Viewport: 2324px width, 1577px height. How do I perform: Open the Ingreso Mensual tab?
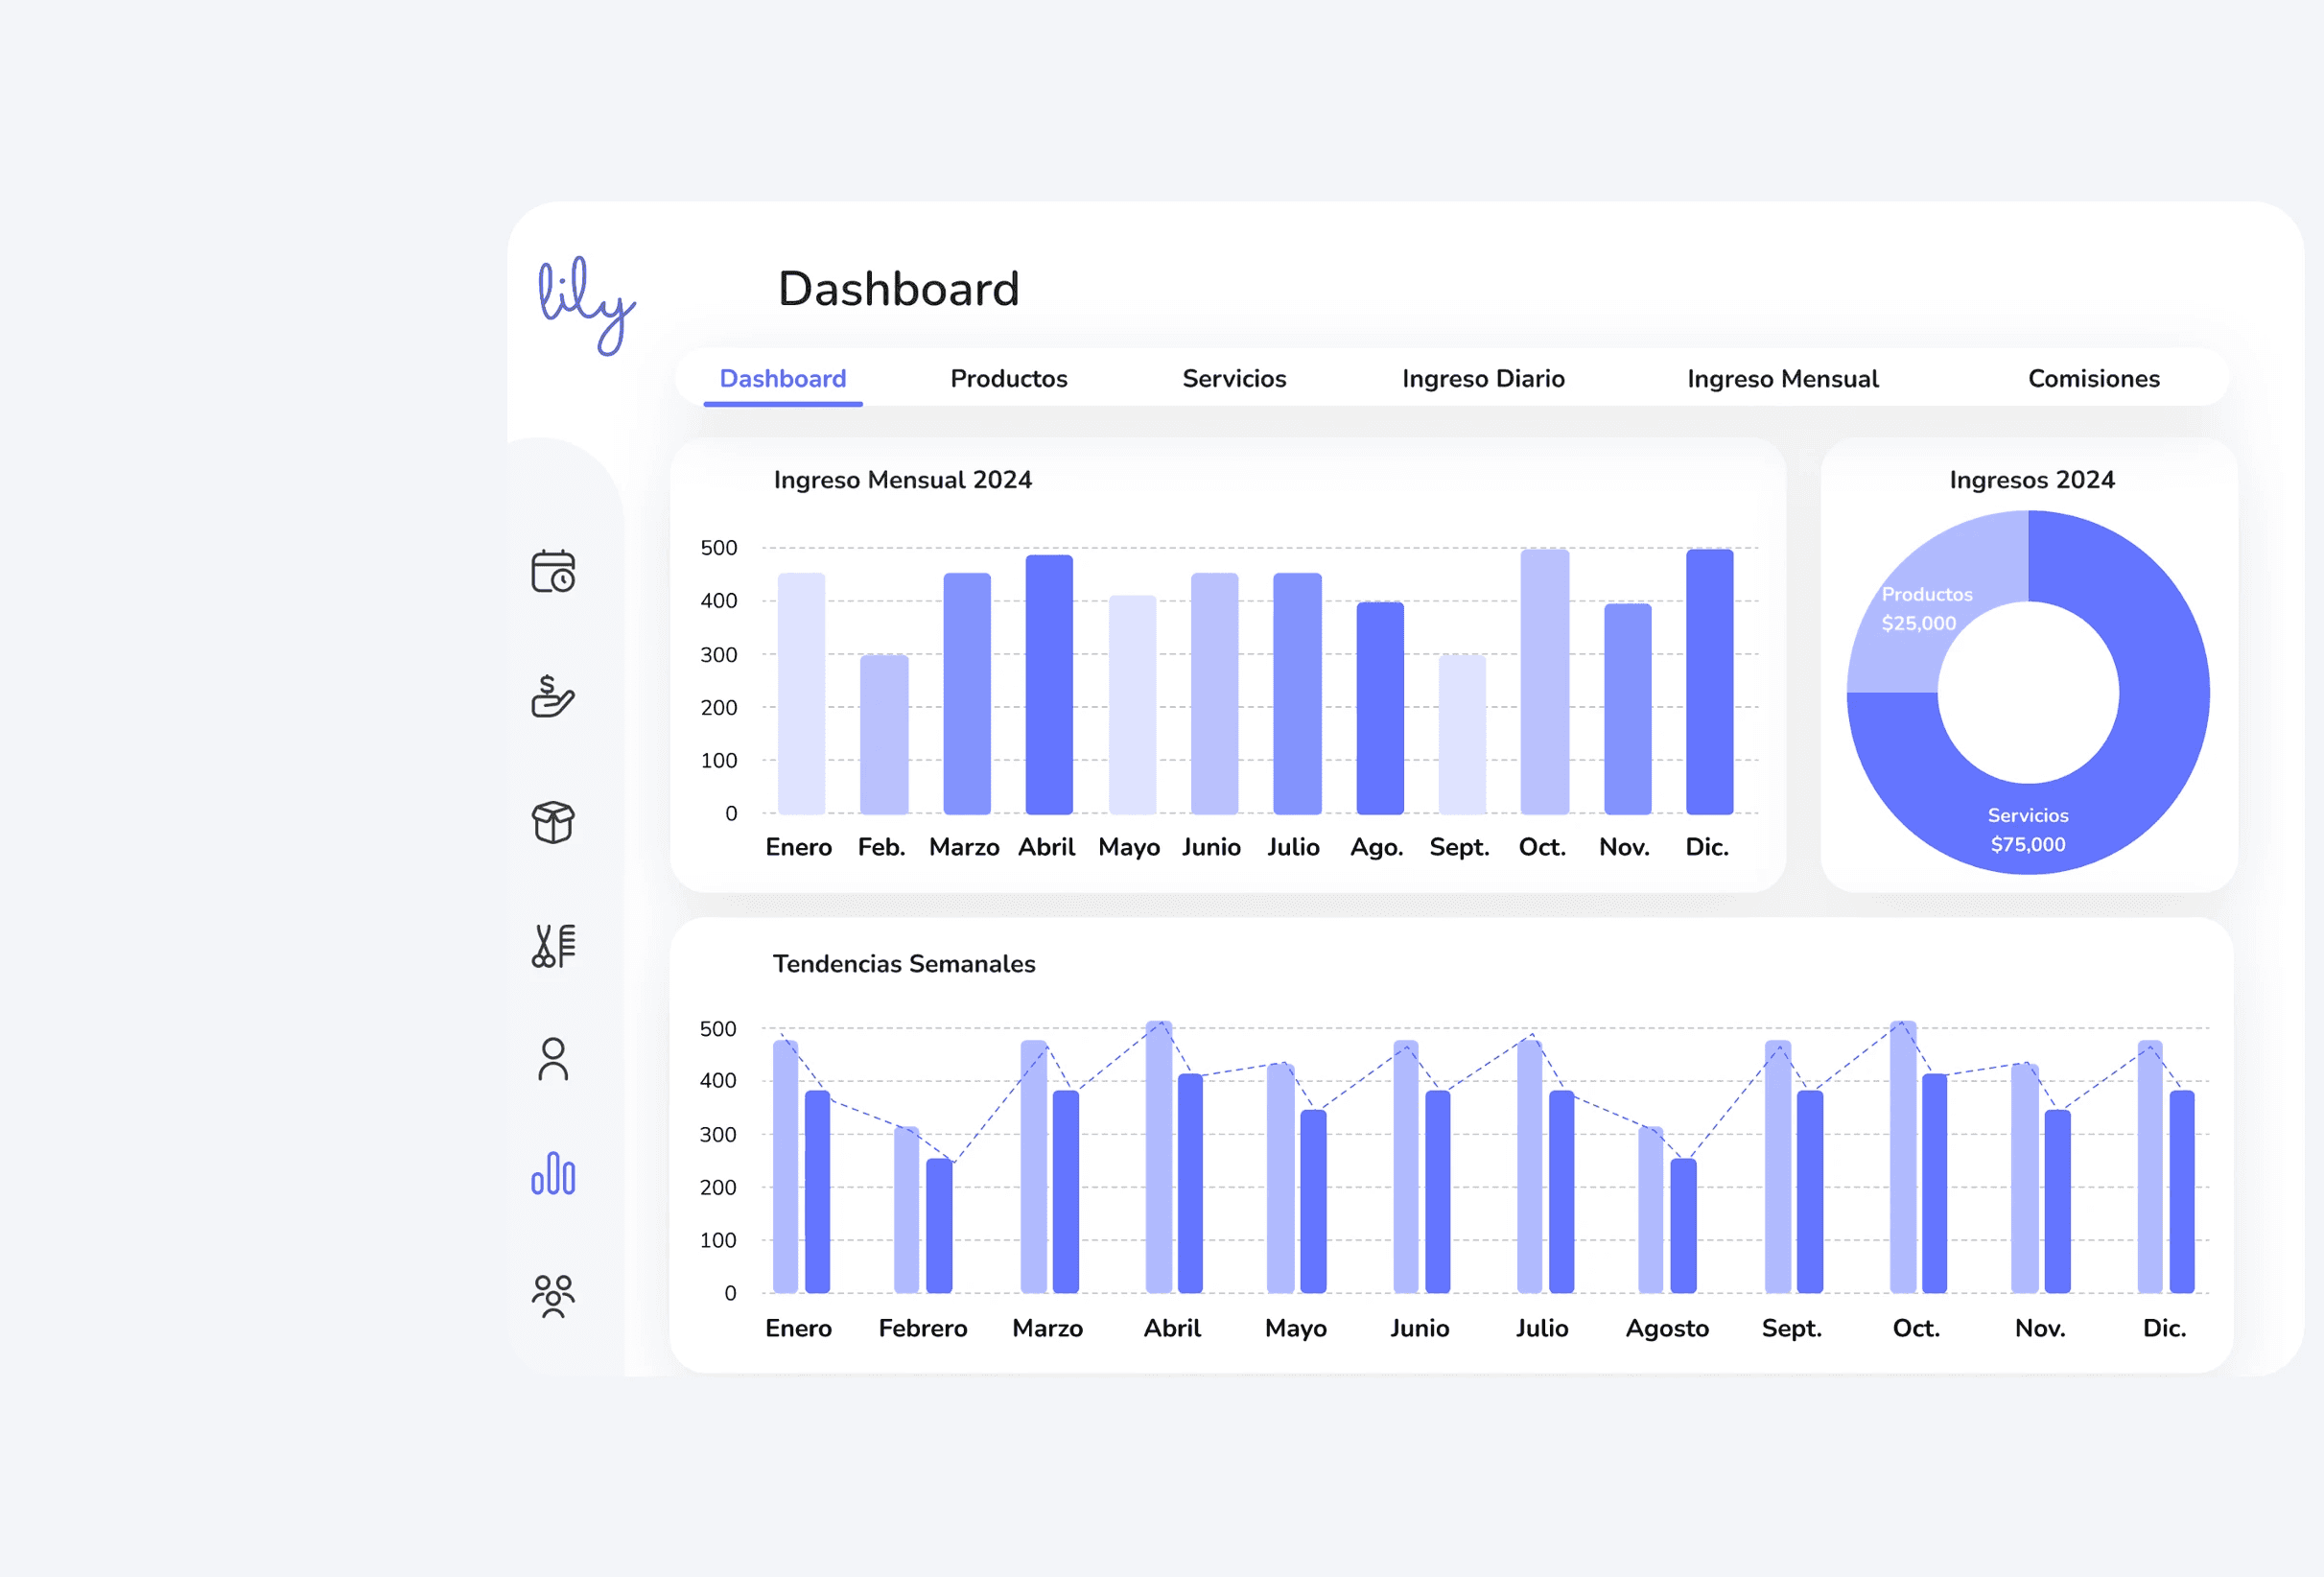pyautogui.click(x=1782, y=379)
